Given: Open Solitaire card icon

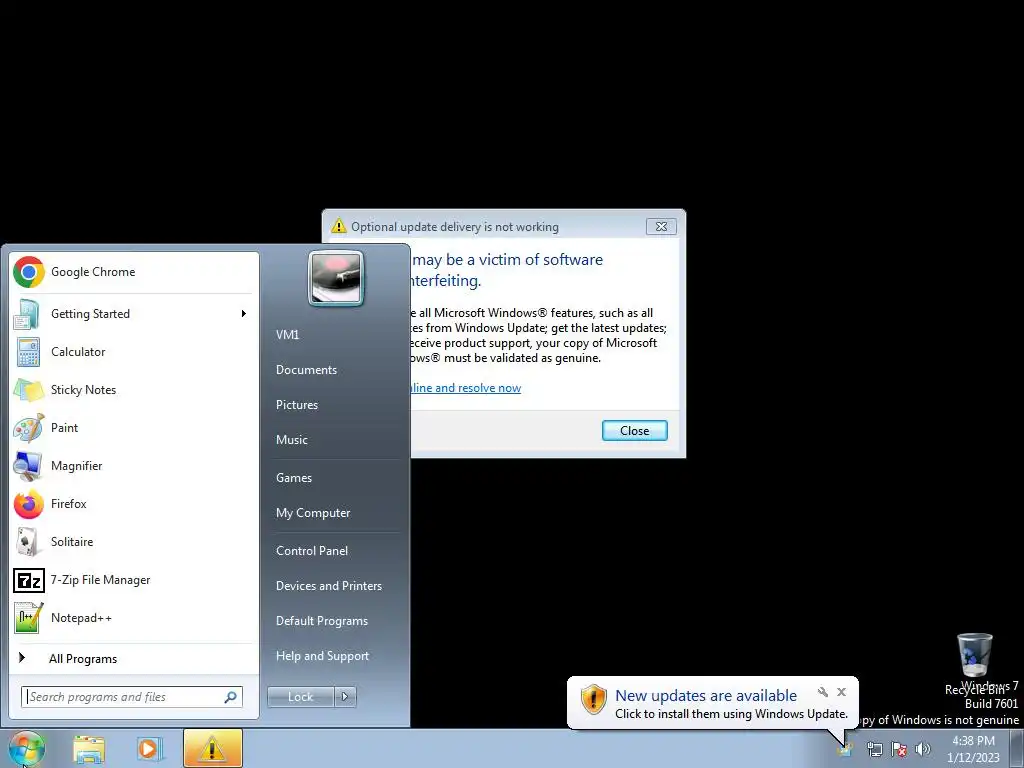Looking at the screenshot, I should point(28,541).
